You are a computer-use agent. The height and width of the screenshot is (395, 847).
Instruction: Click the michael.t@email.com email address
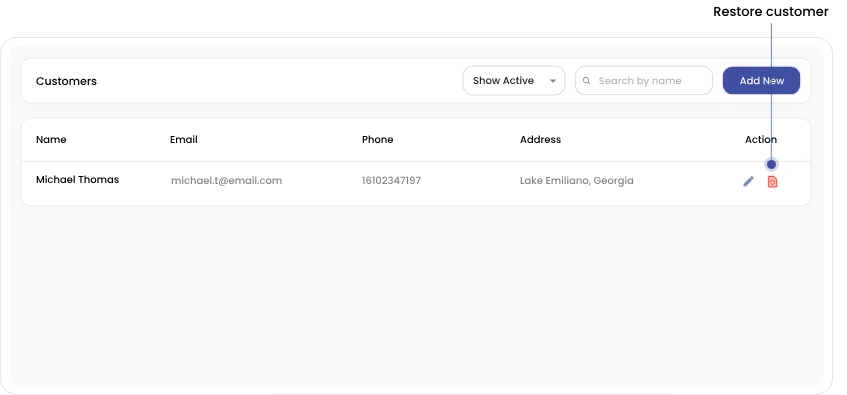coord(226,180)
